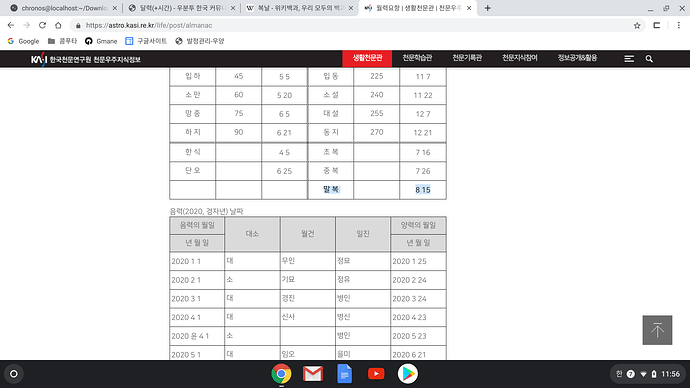Launch YouTube from the shelf
690x388 pixels.
pos(376,374)
